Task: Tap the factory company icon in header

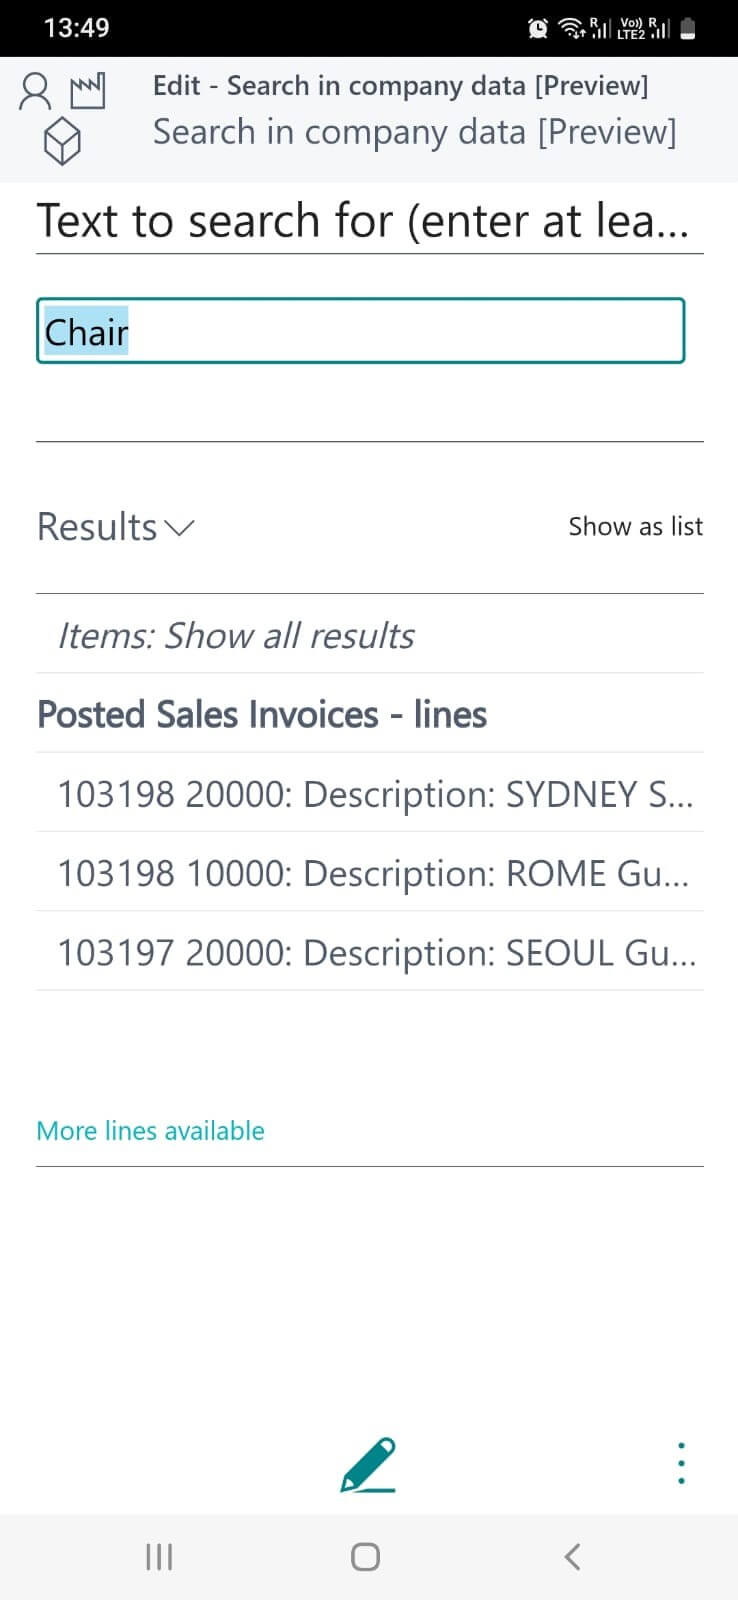Action: tap(88, 91)
